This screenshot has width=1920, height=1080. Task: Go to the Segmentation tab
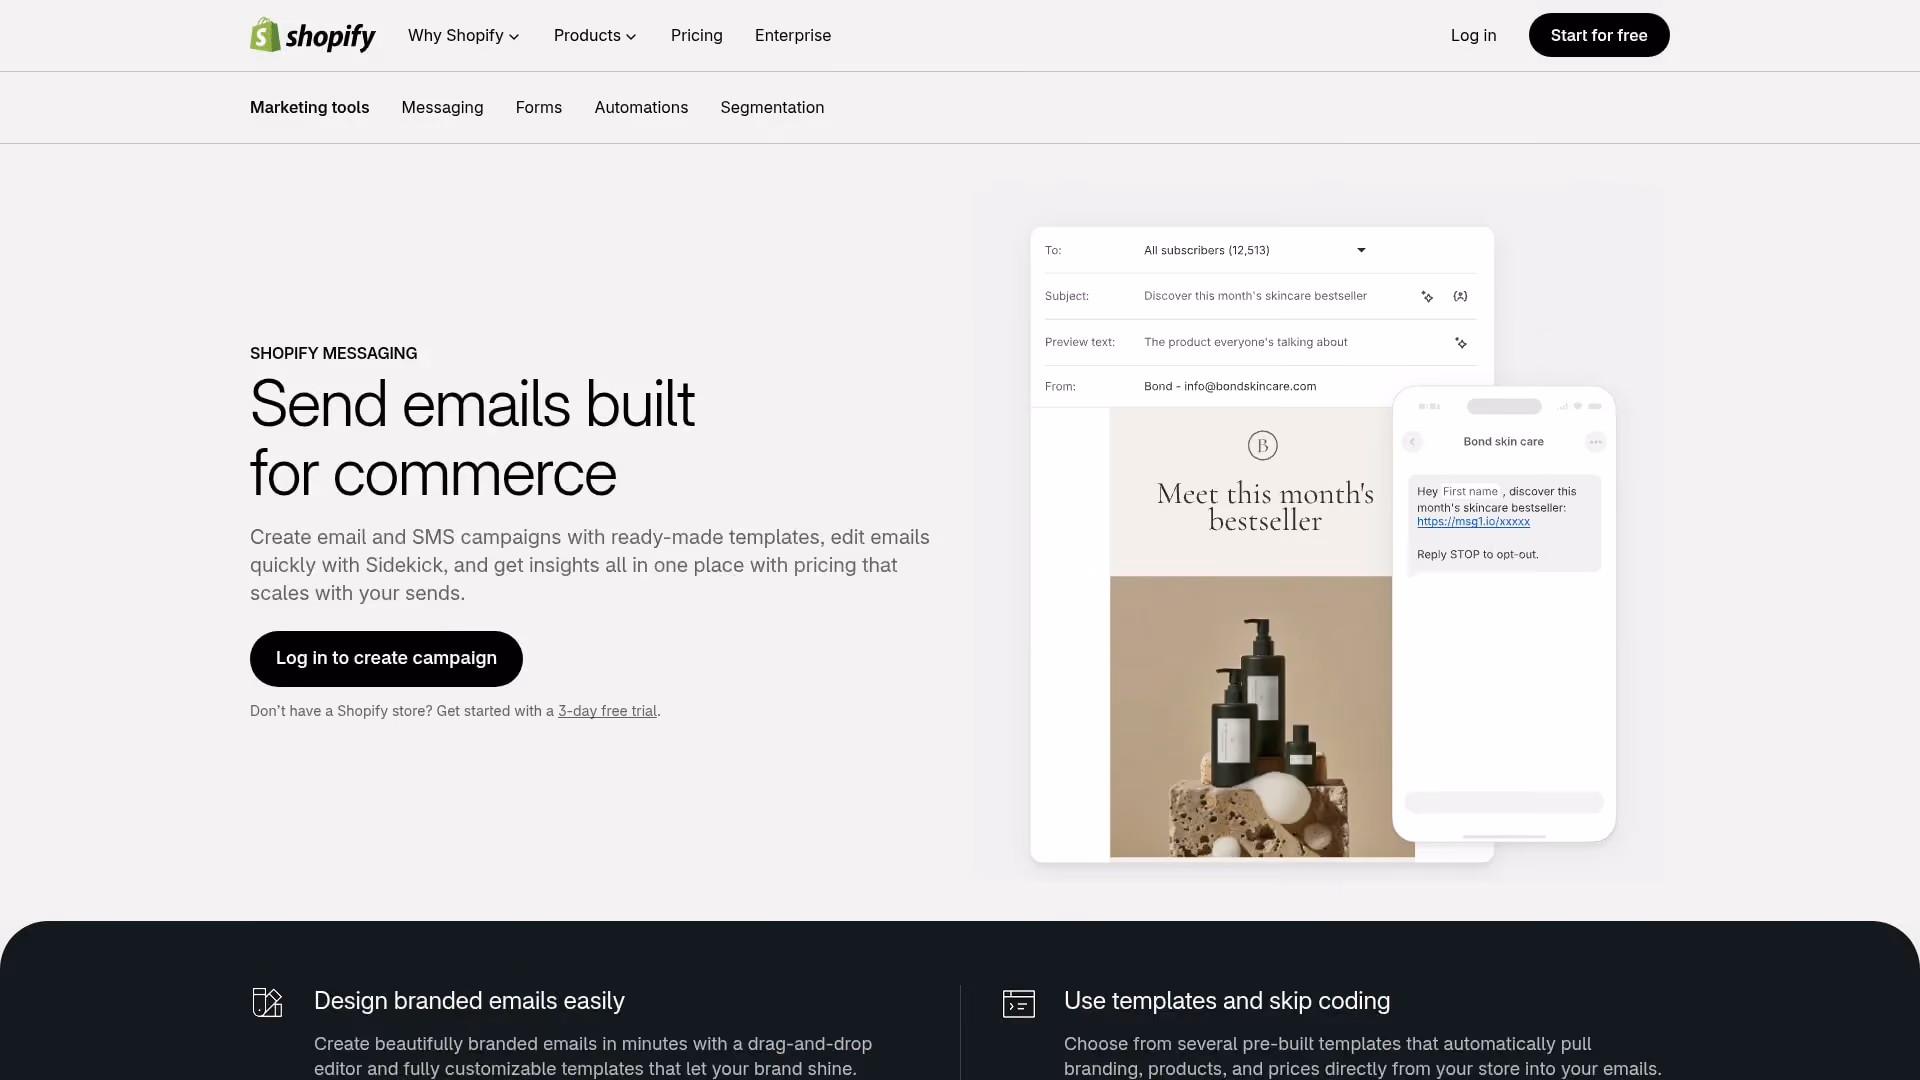(772, 107)
